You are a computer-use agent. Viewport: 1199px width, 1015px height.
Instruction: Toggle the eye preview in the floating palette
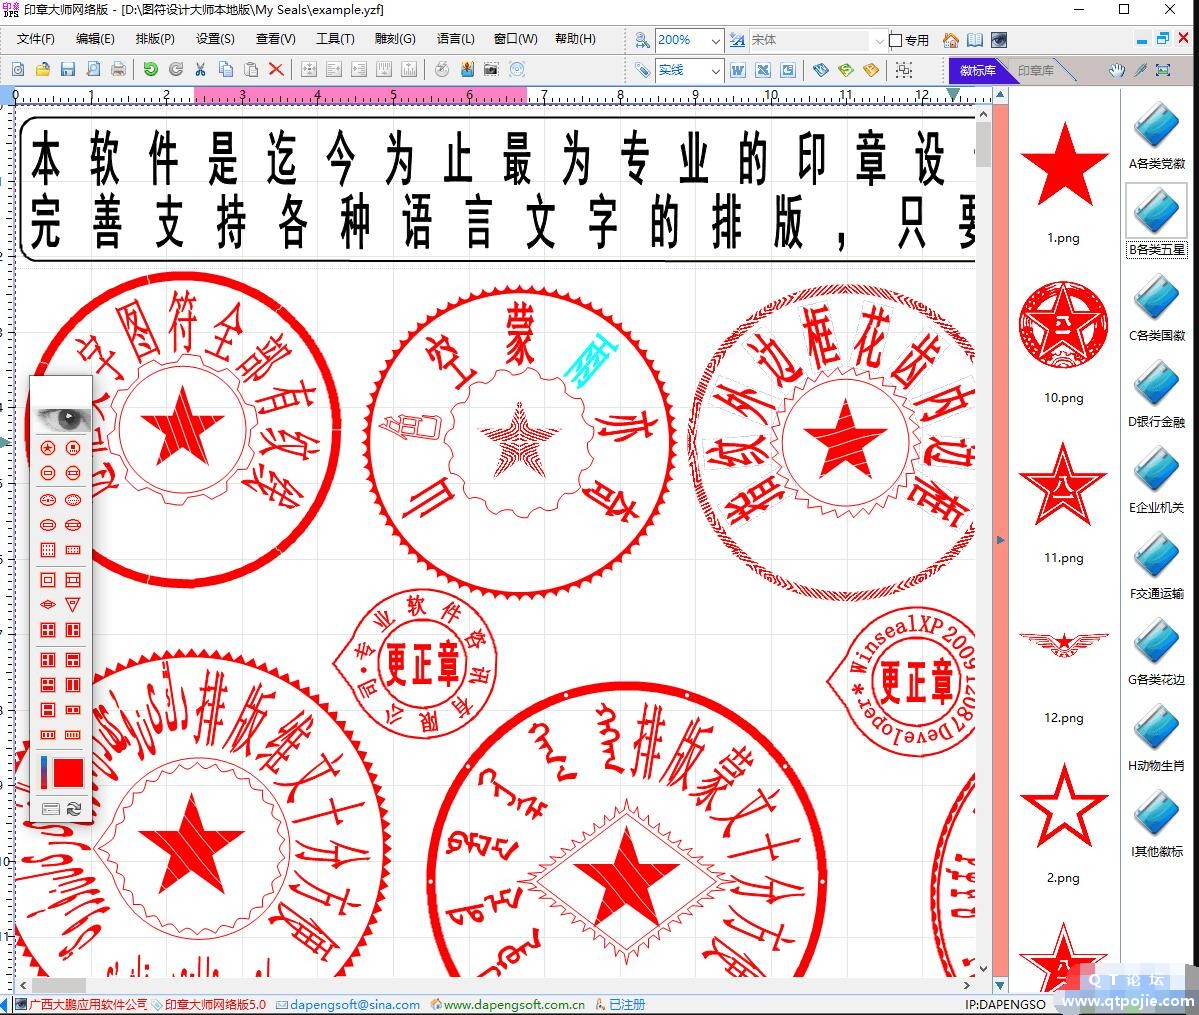coord(63,418)
